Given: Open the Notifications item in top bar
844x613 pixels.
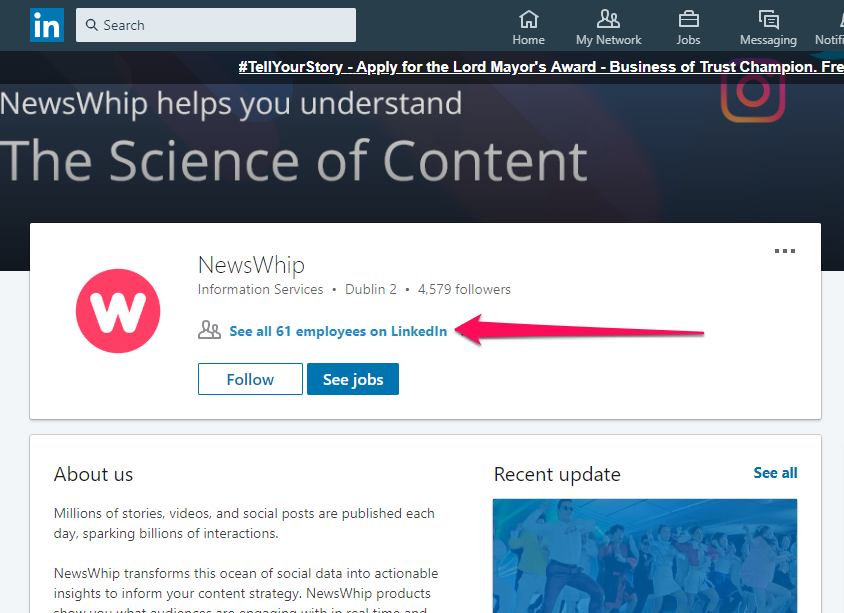Looking at the screenshot, I should pyautogui.click(x=830, y=25).
